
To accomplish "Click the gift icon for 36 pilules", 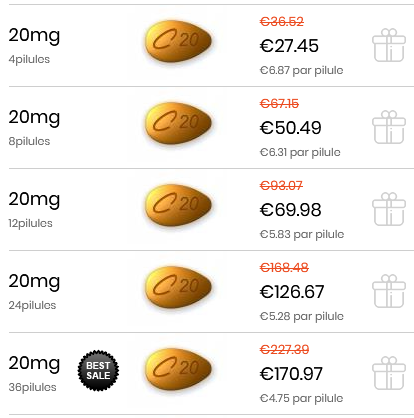I will [389, 373].
